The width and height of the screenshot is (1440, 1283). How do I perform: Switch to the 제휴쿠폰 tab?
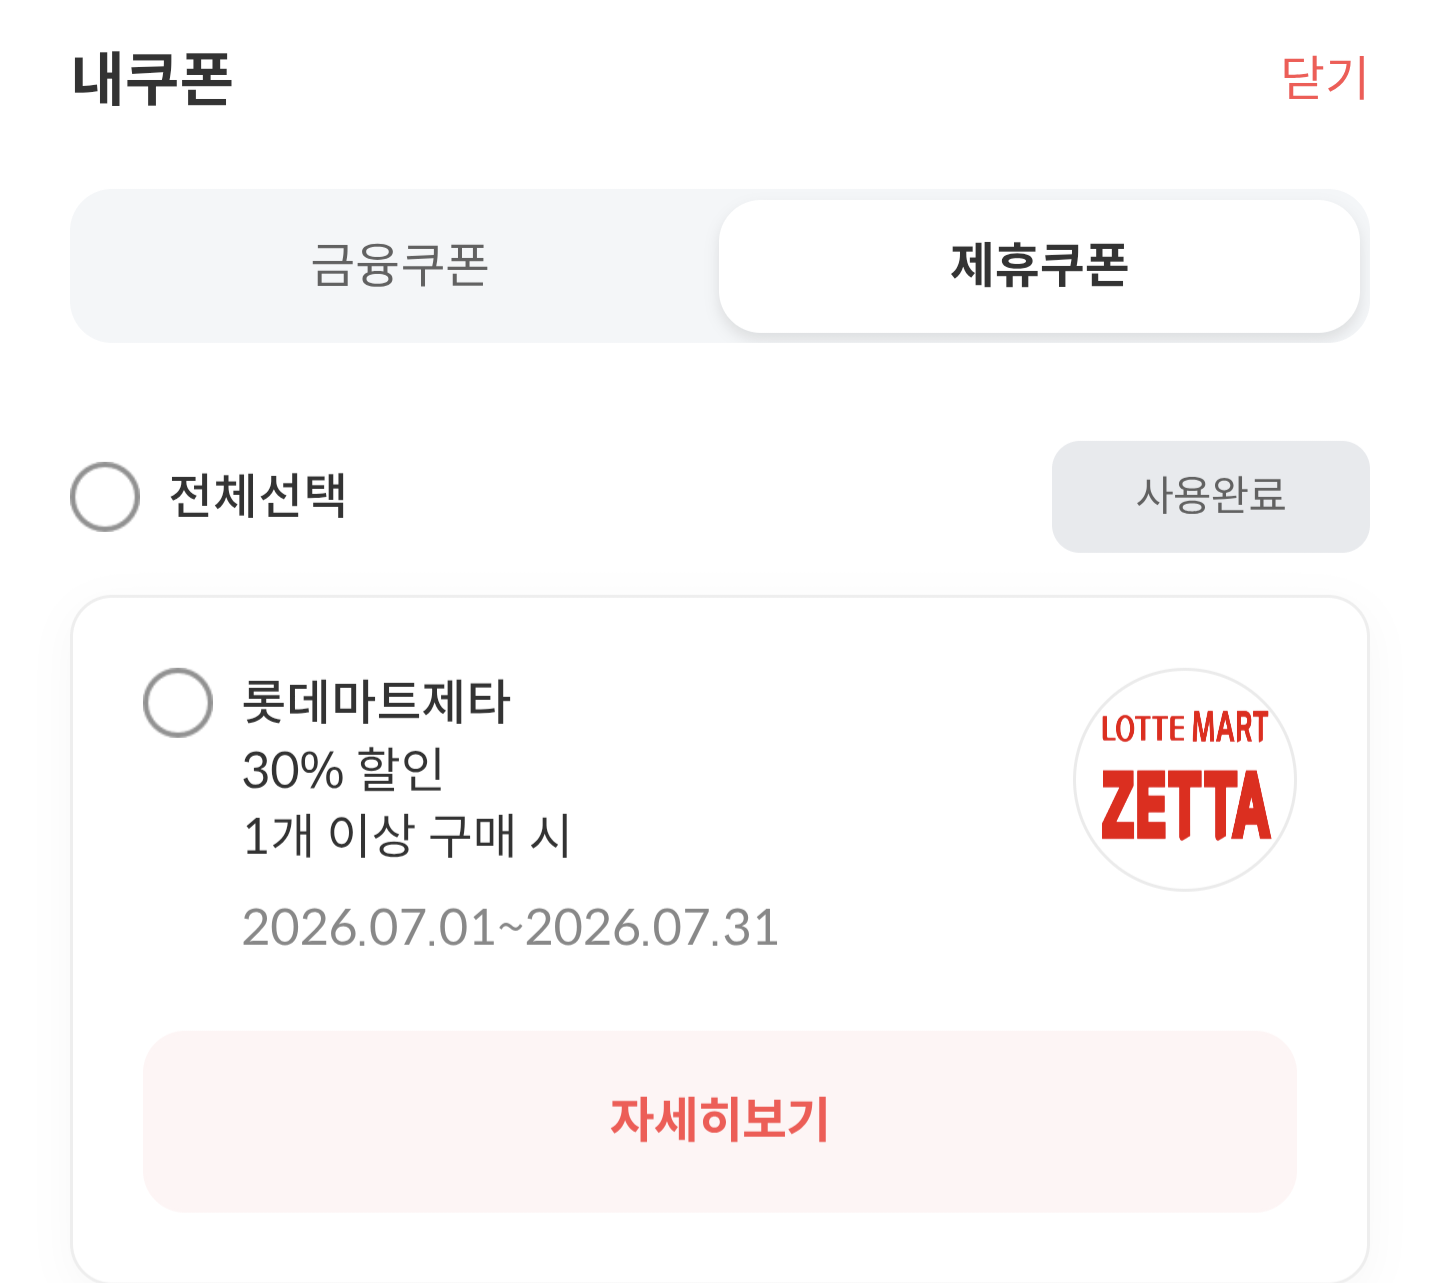(1039, 266)
